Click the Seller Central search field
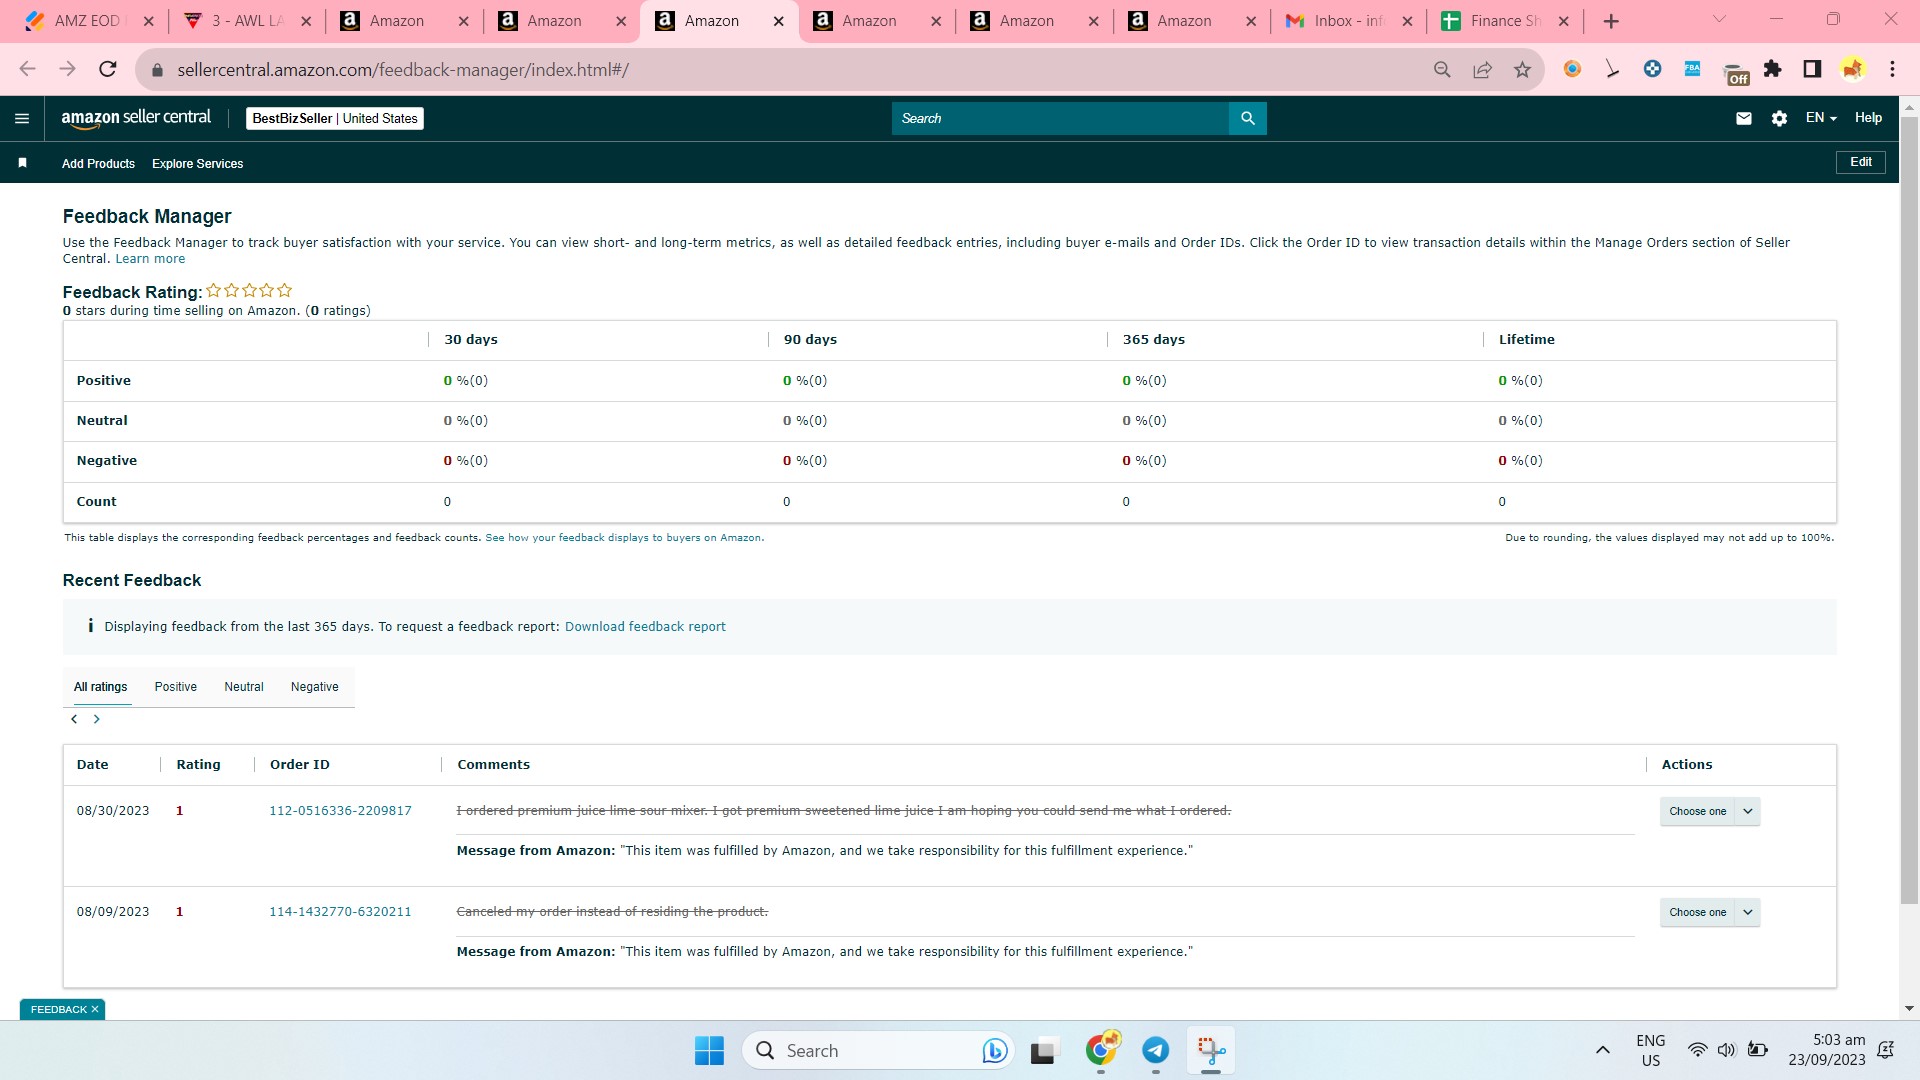This screenshot has width=1920, height=1080. pos(1060,118)
